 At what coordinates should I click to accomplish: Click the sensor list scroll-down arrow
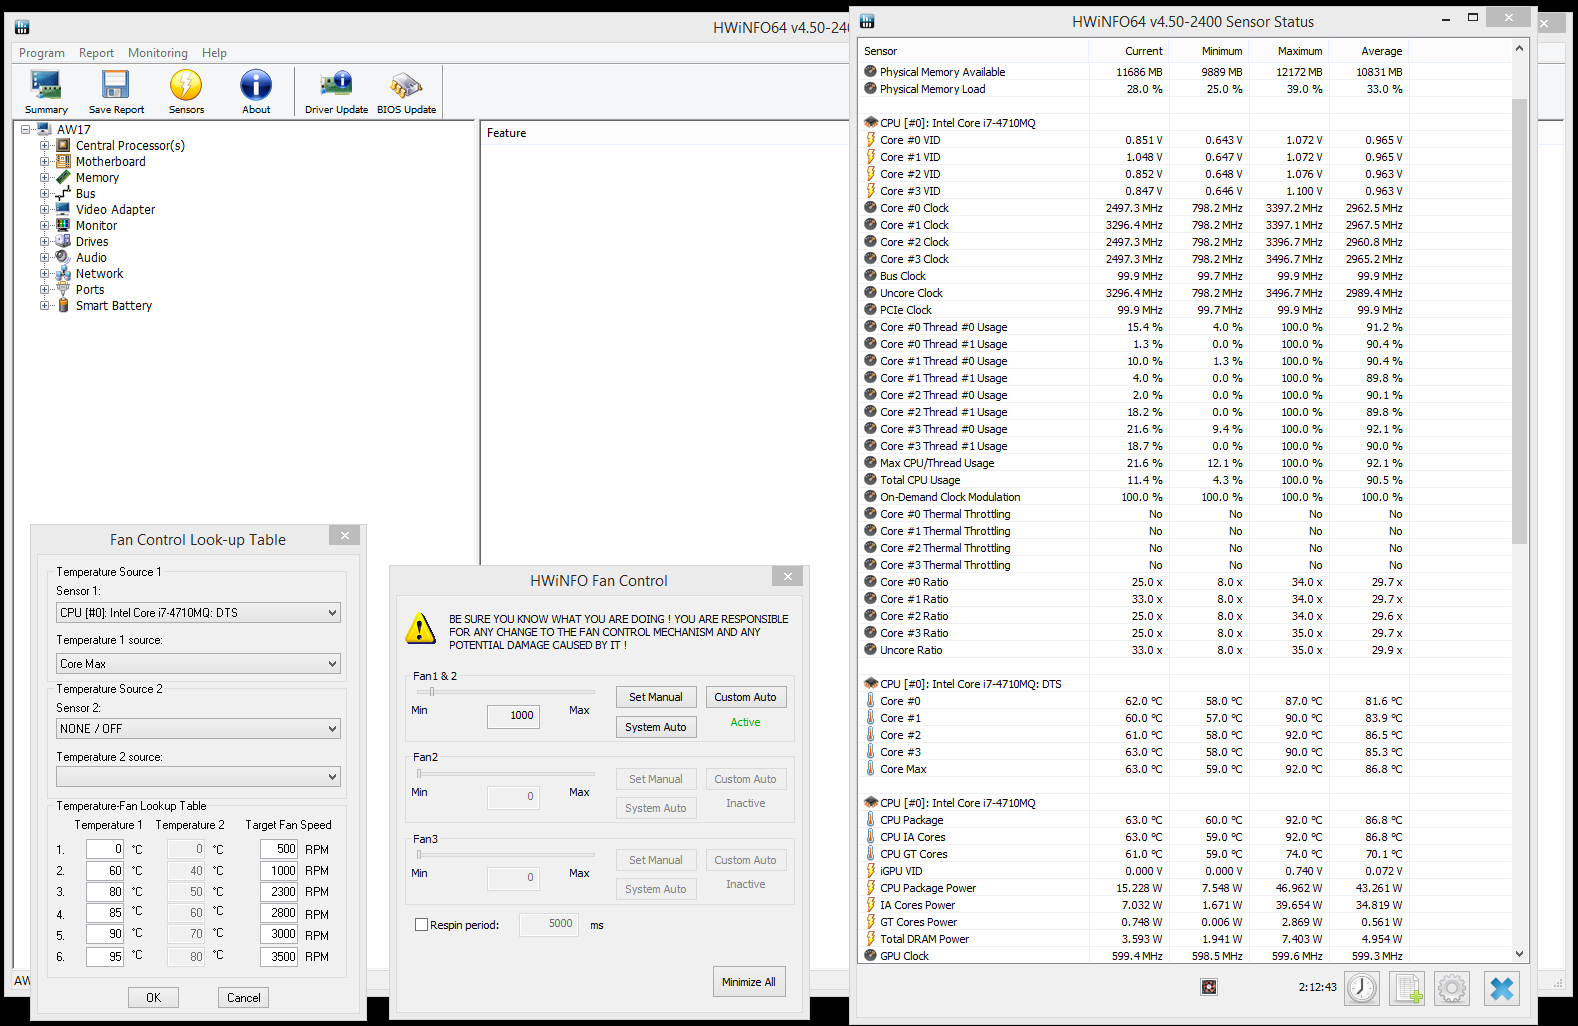(x=1519, y=954)
